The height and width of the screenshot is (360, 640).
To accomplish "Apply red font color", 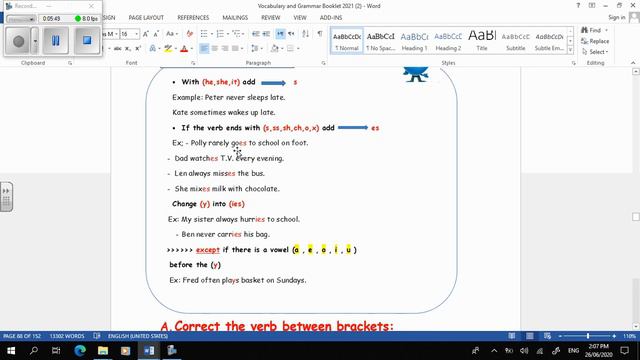I will (184, 49).
